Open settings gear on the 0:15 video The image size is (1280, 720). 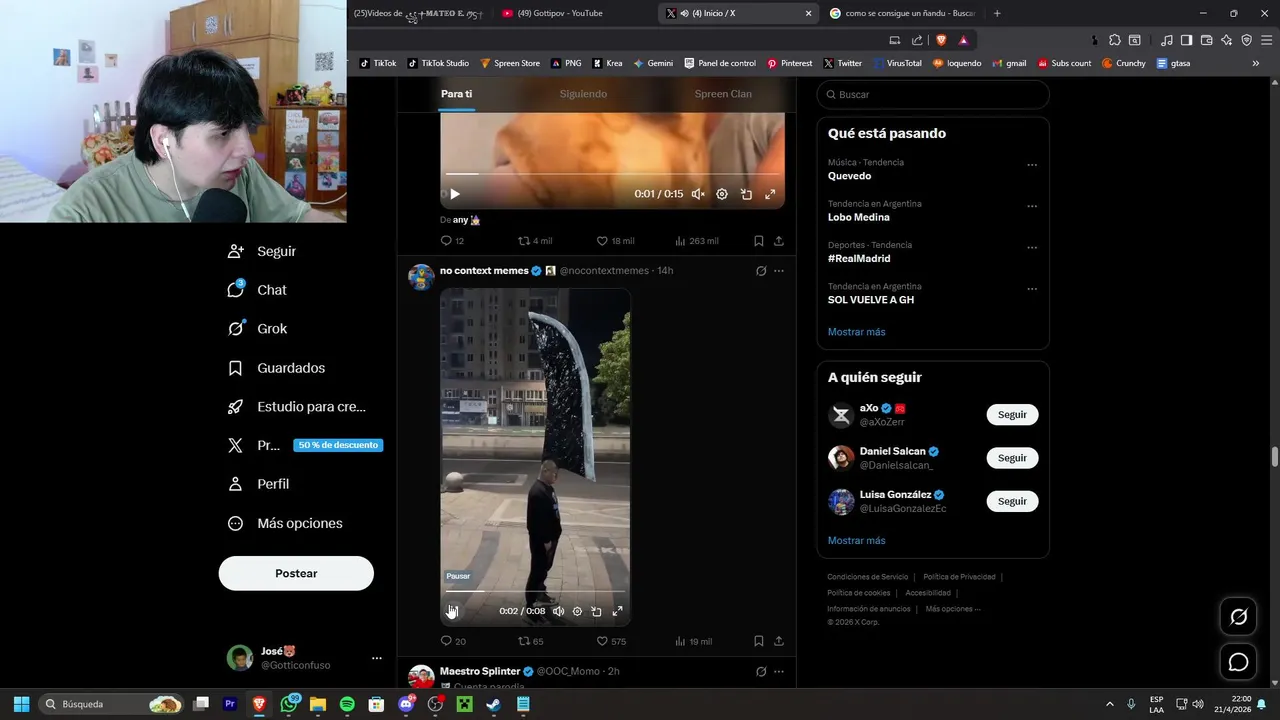coord(722,194)
